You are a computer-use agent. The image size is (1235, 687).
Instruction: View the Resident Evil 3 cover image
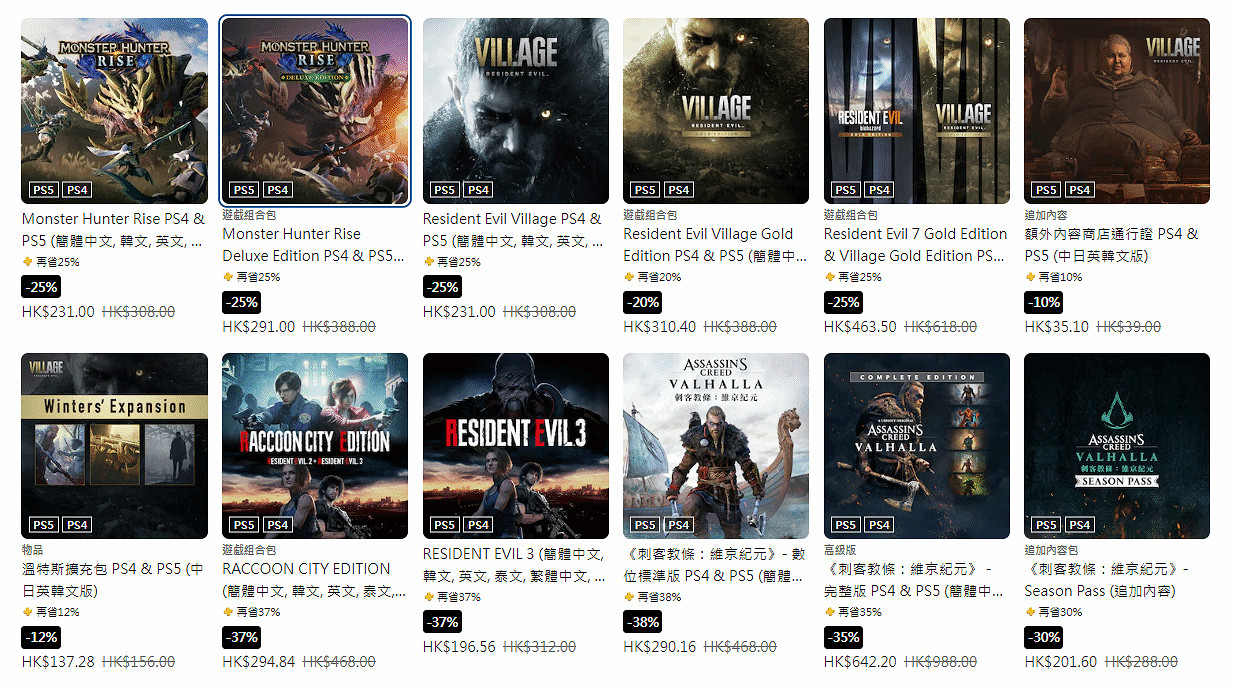click(x=516, y=446)
